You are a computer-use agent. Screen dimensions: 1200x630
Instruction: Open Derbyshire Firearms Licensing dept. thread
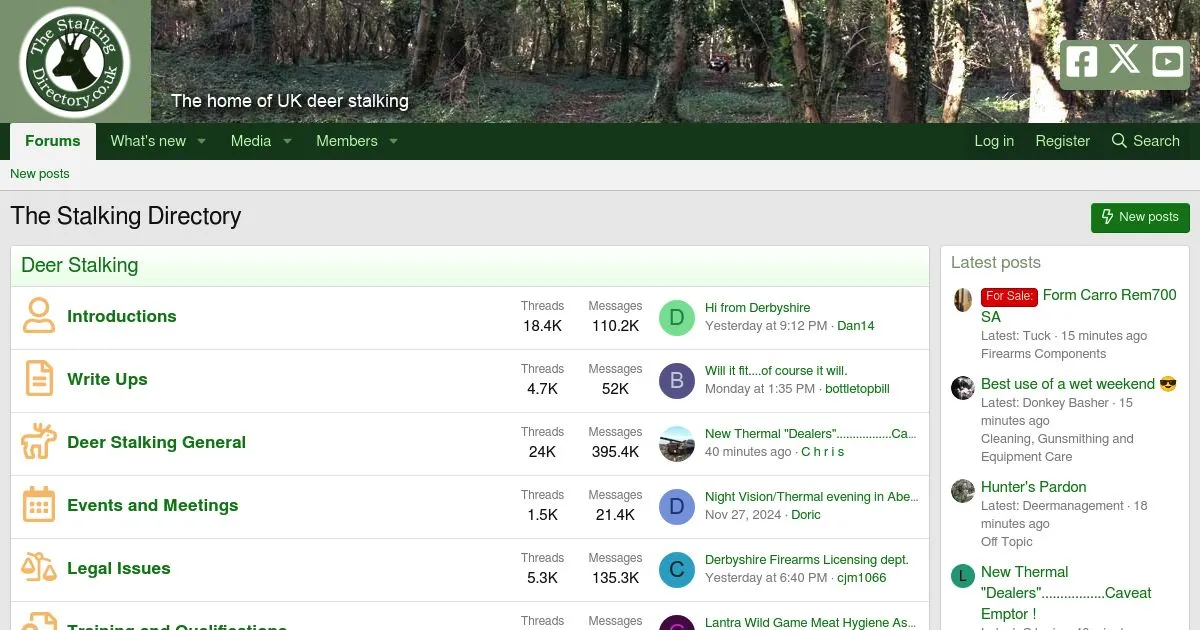(807, 560)
